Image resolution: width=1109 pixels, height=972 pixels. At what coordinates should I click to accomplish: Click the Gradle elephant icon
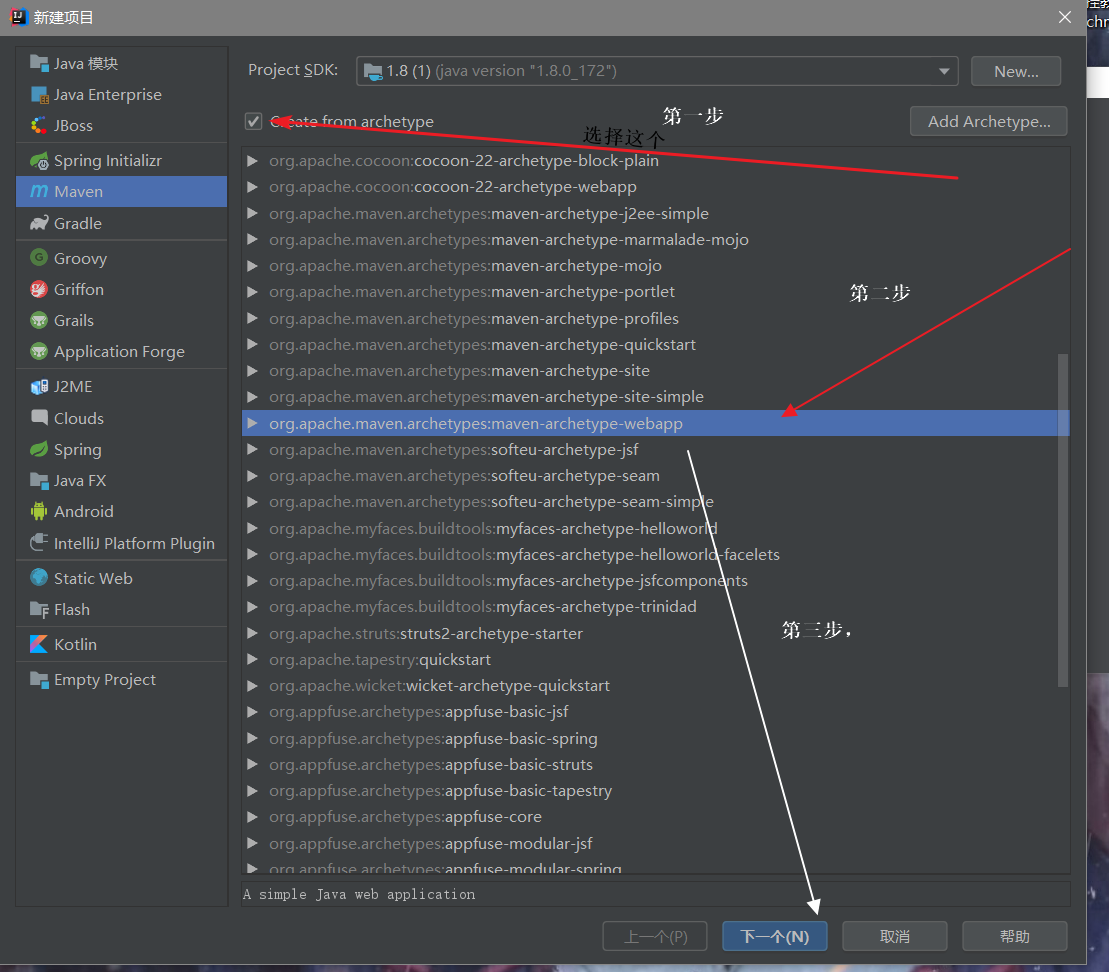[39, 224]
